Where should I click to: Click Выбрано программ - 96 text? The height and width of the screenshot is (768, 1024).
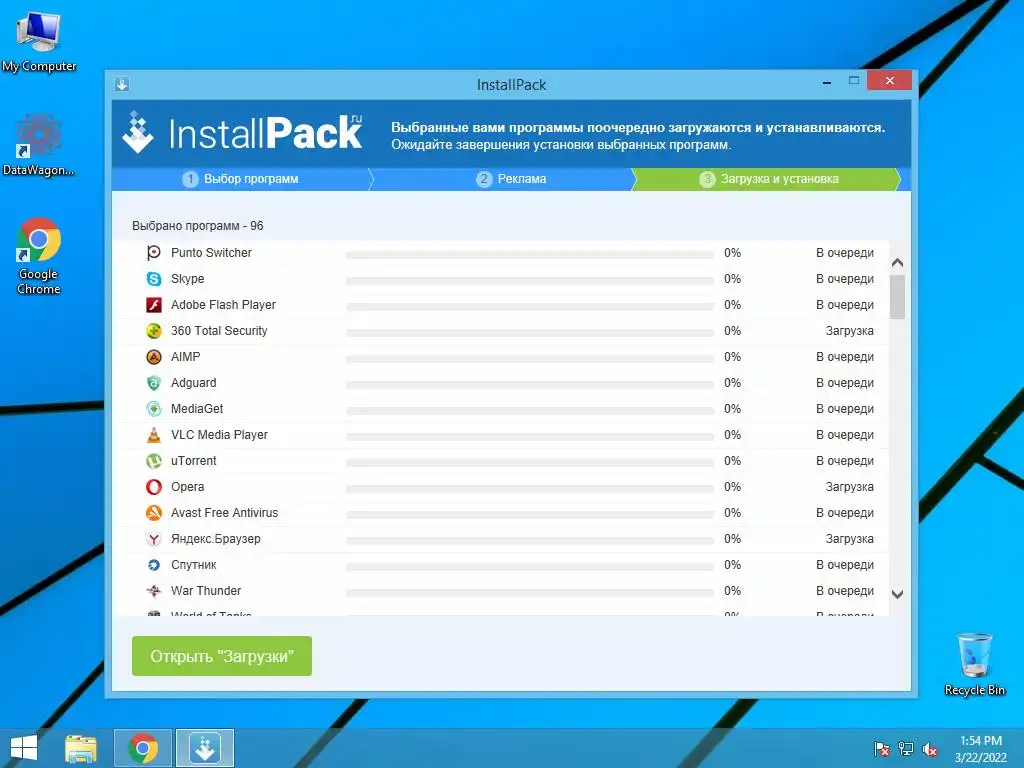pos(198,226)
